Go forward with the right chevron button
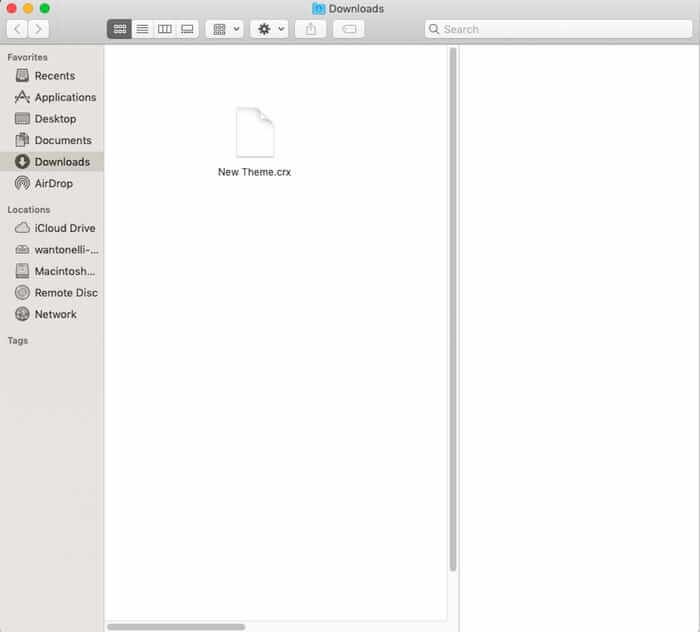The width and height of the screenshot is (700, 632). (38, 29)
